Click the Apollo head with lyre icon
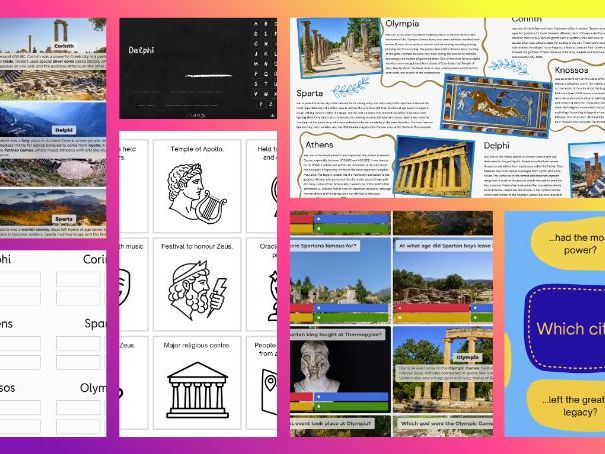Image resolution: width=605 pixels, height=454 pixels. 197,194
